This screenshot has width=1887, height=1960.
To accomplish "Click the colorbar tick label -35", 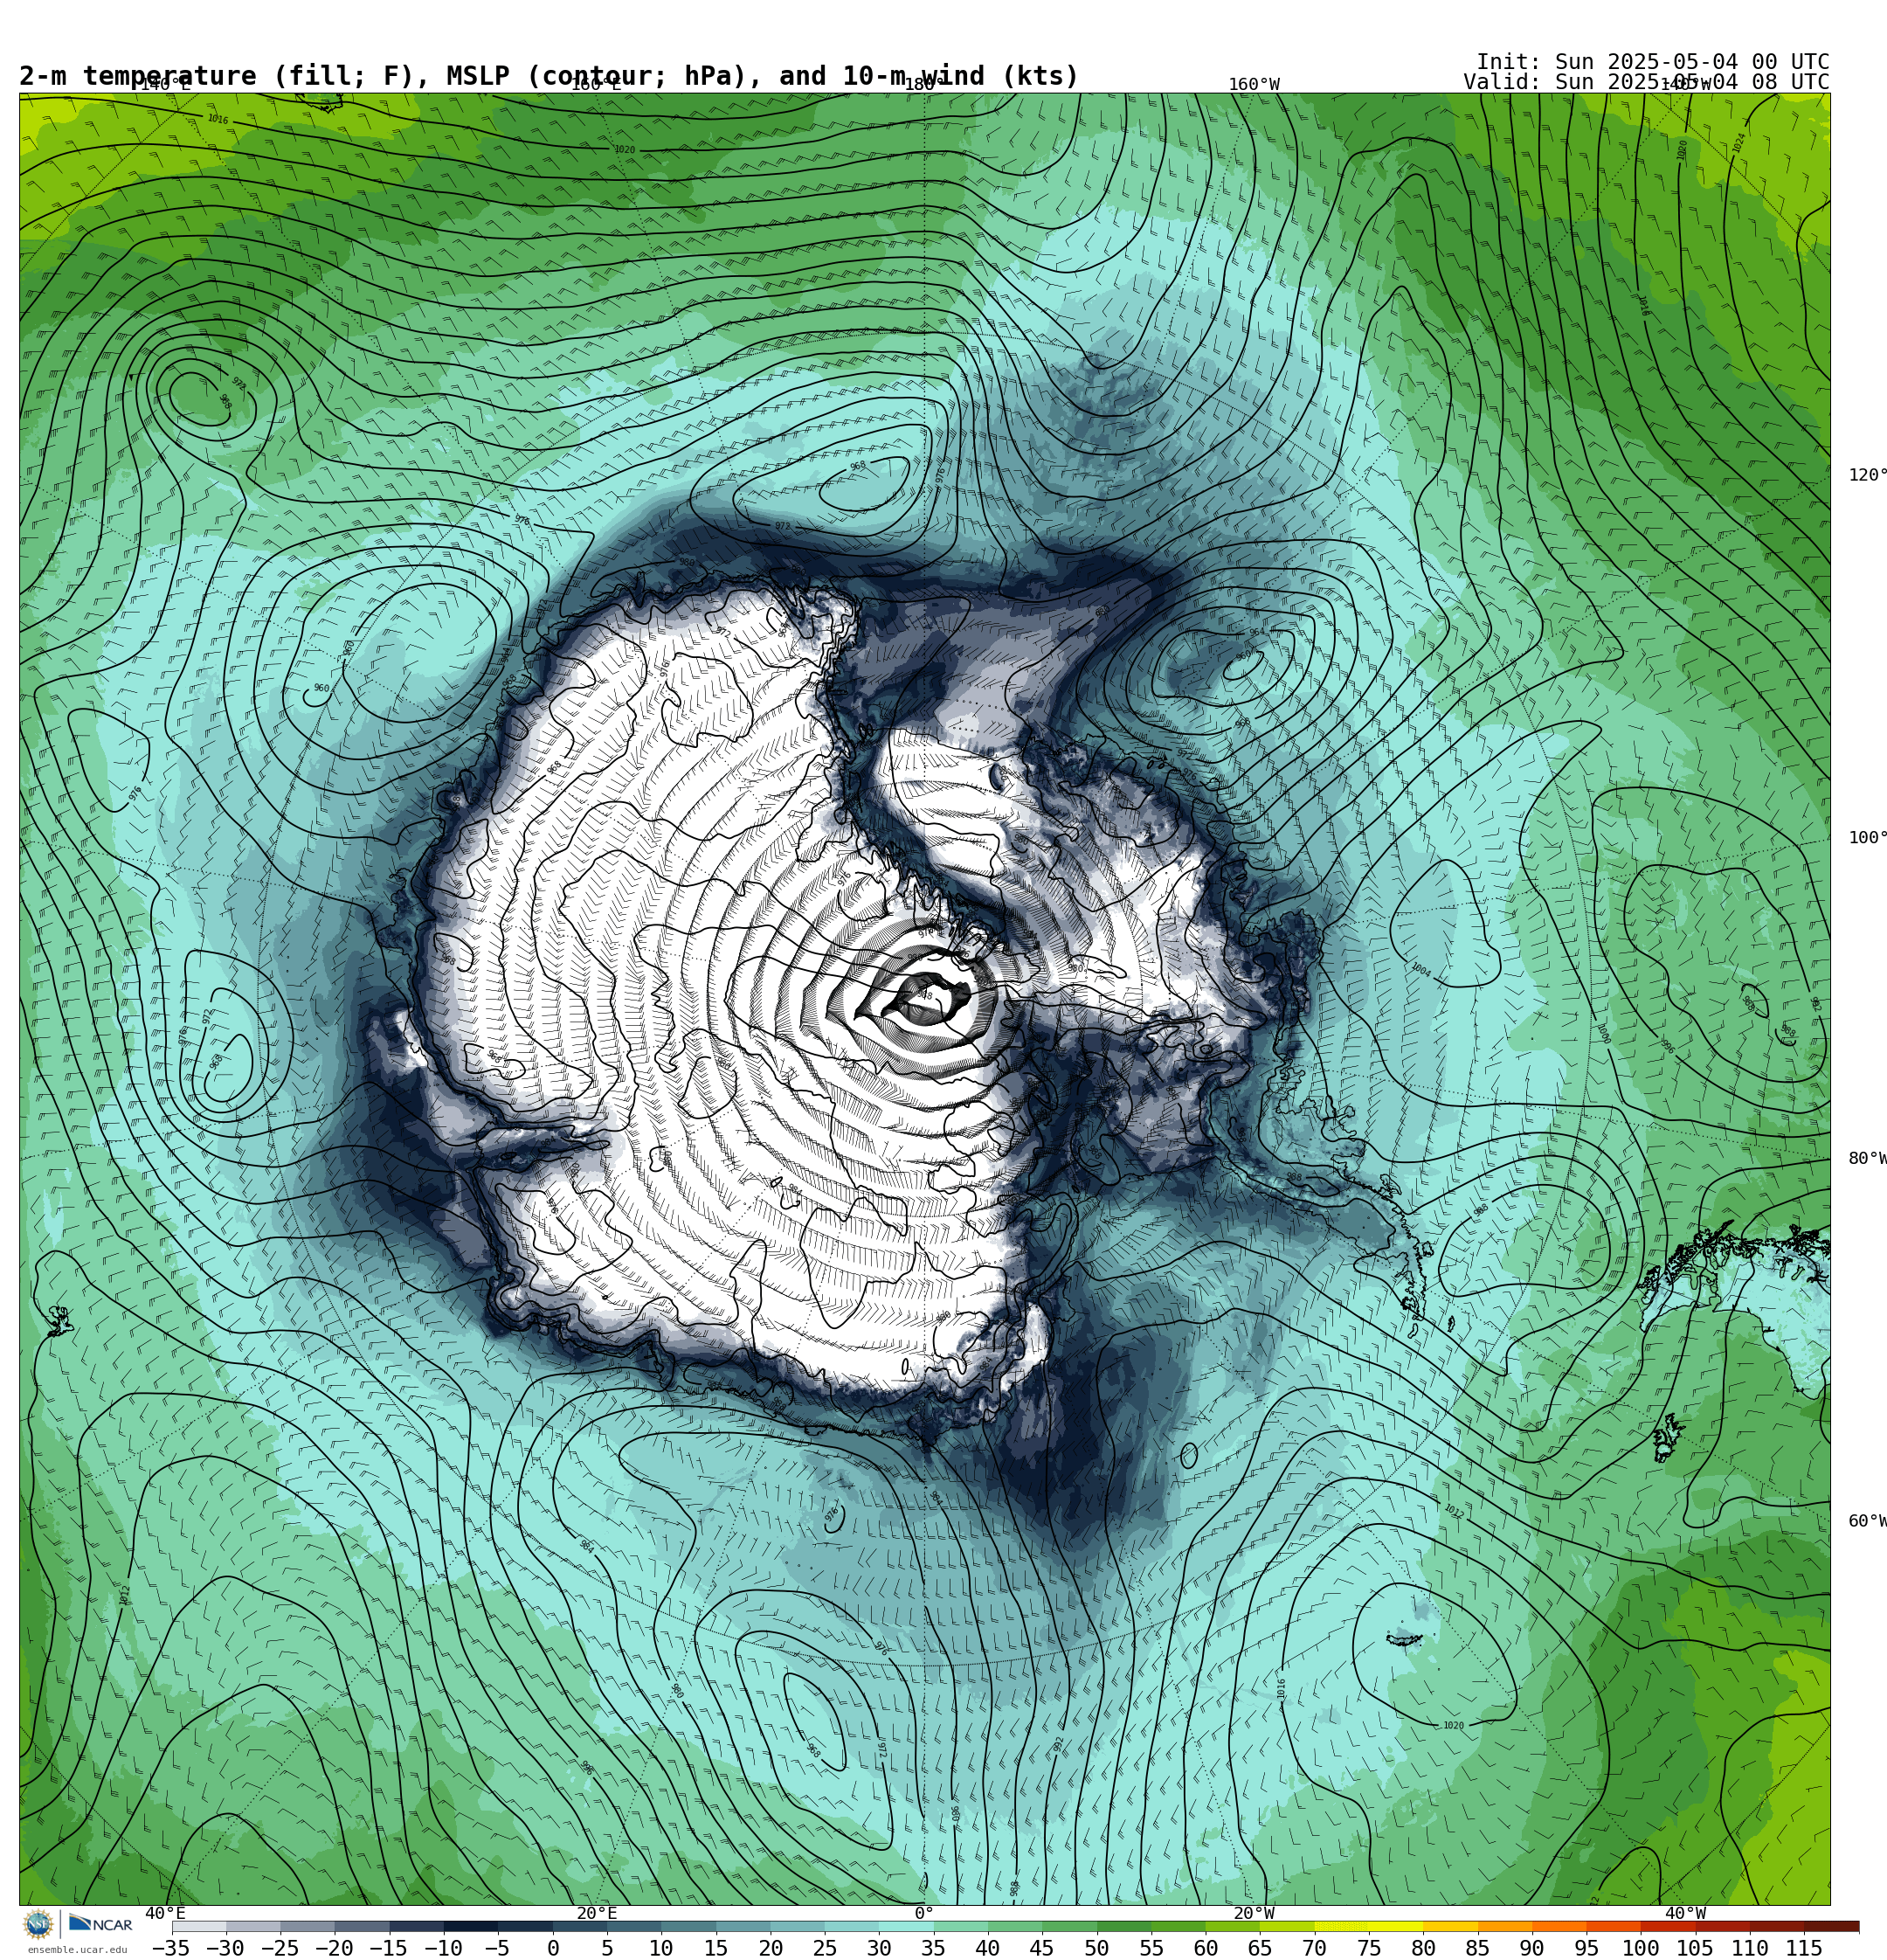I will 171,1948.
